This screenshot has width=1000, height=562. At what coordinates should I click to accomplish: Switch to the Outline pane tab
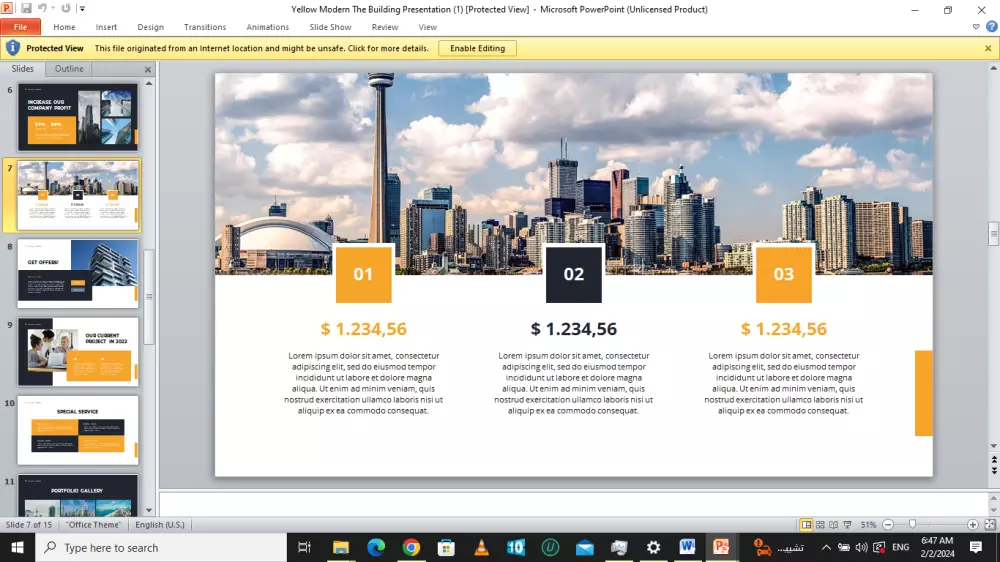click(x=69, y=68)
